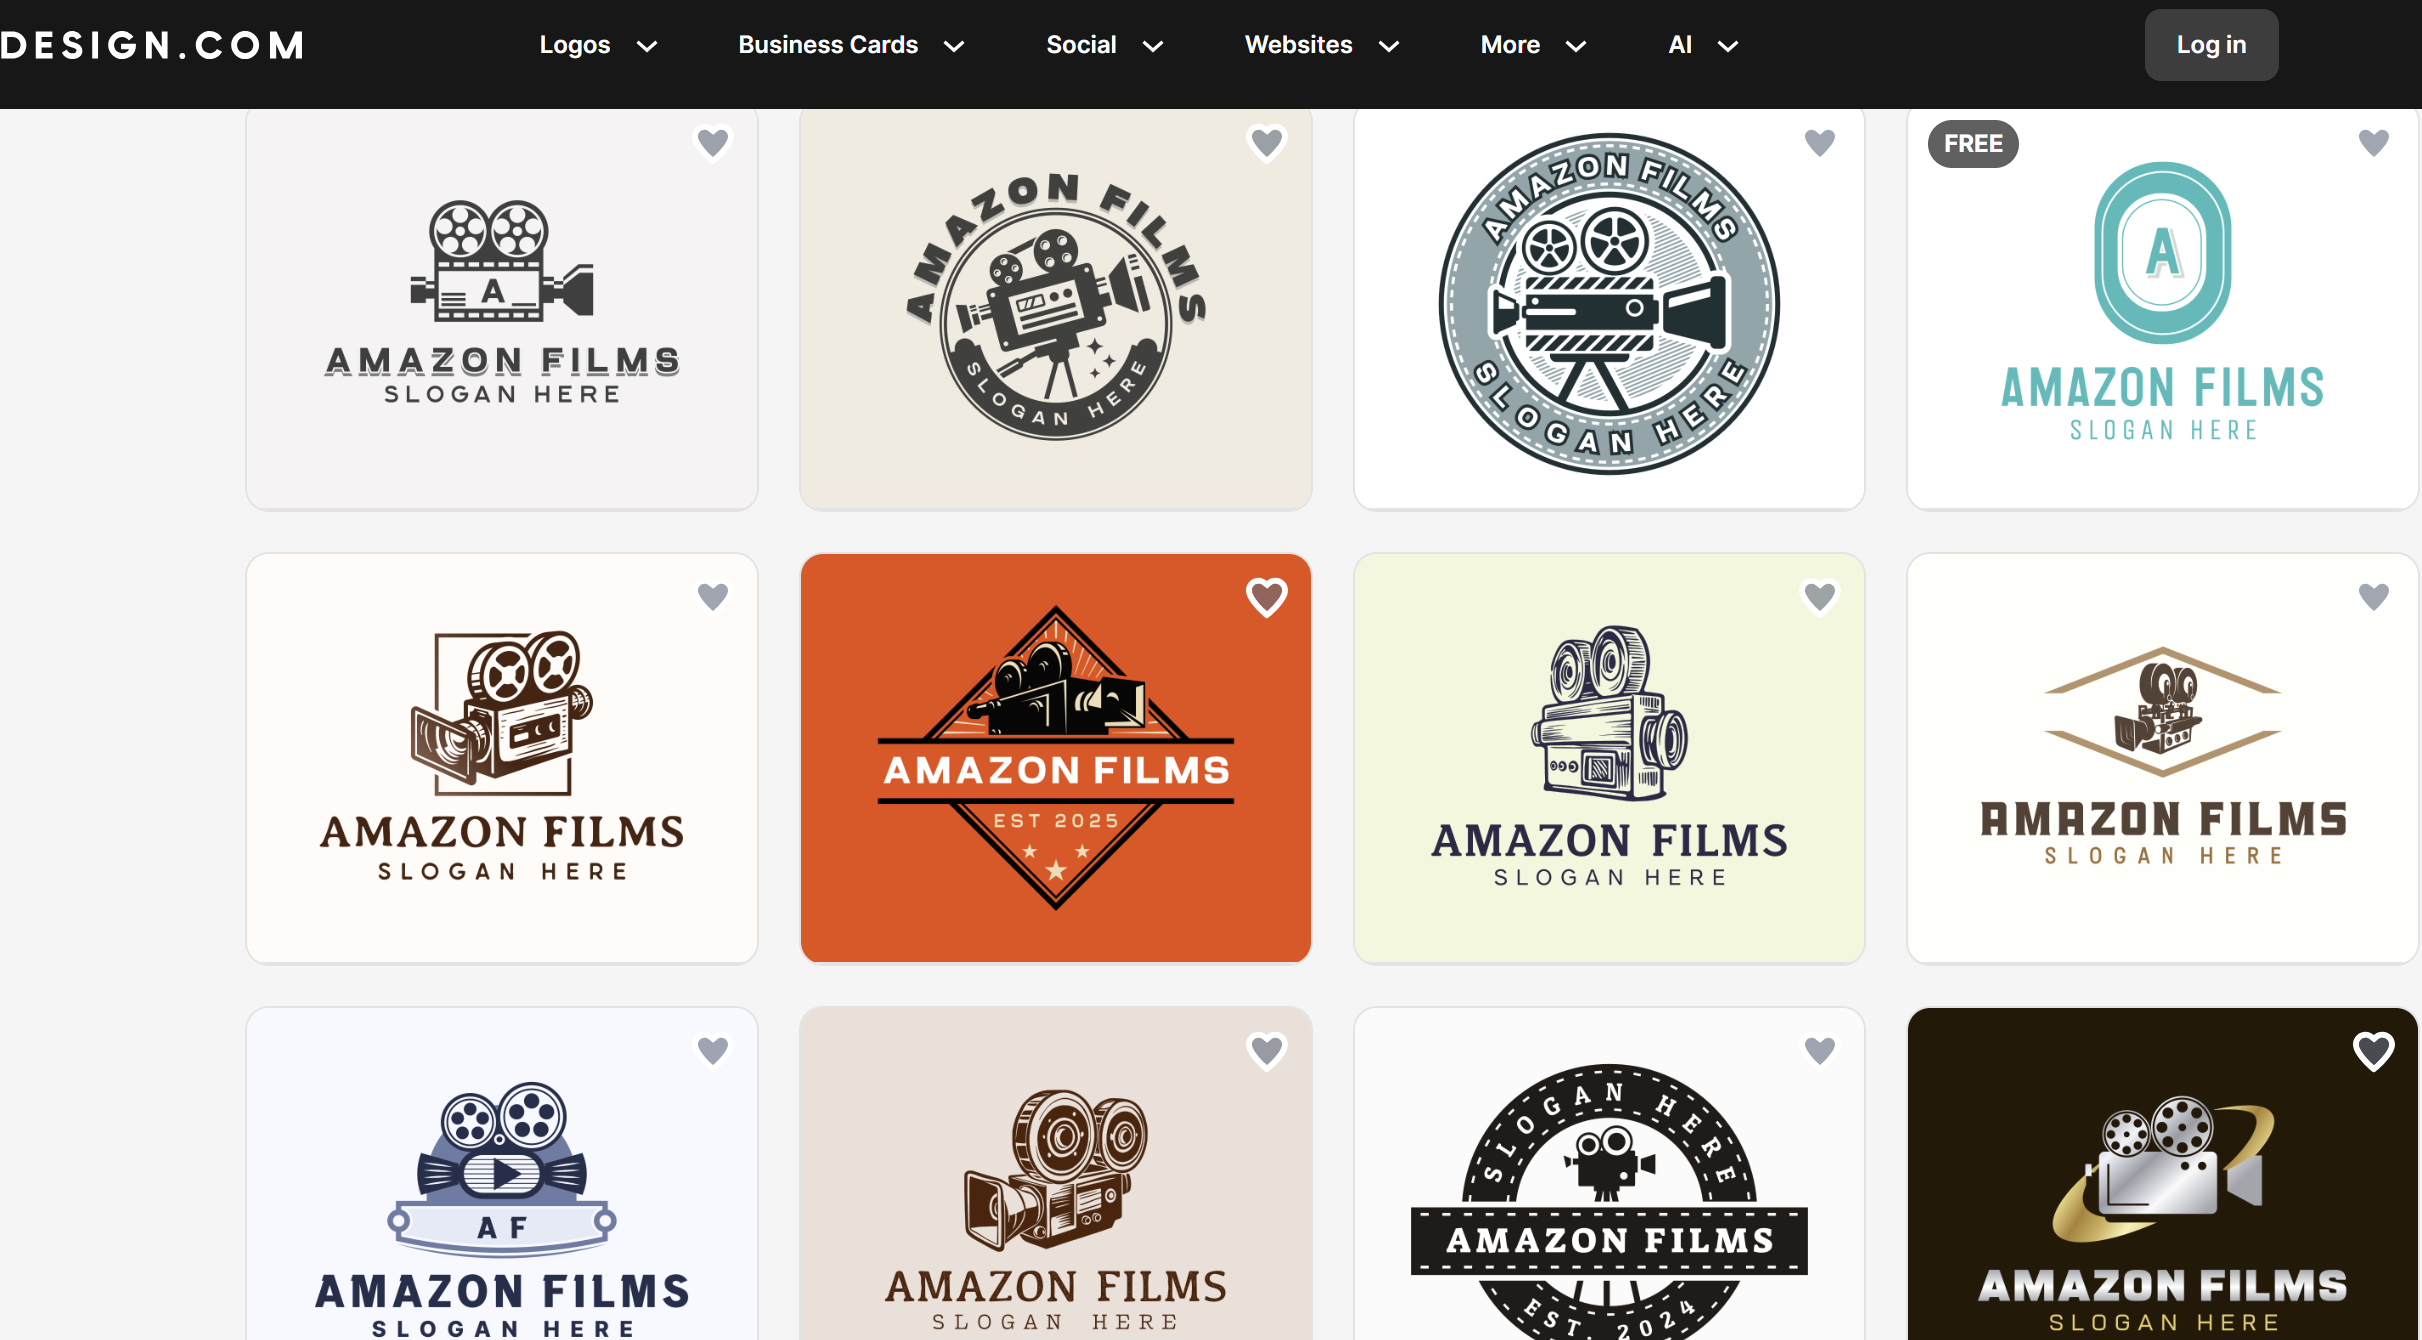Image resolution: width=2422 pixels, height=1340 pixels.
Task: Toggle favorite on gold diamond camera logo
Action: [x=2373, y=597]
